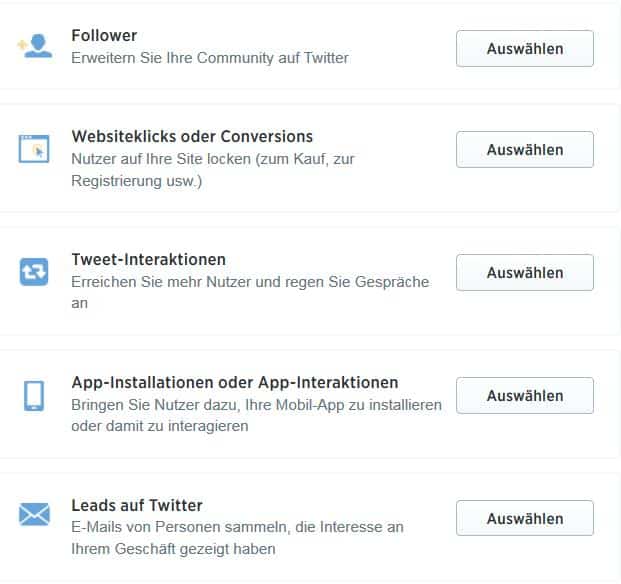621x584 pixels.
Task: Hit Auswählen beside App-Installationen oder App-Interaktionen
Action: click(524, 395)
